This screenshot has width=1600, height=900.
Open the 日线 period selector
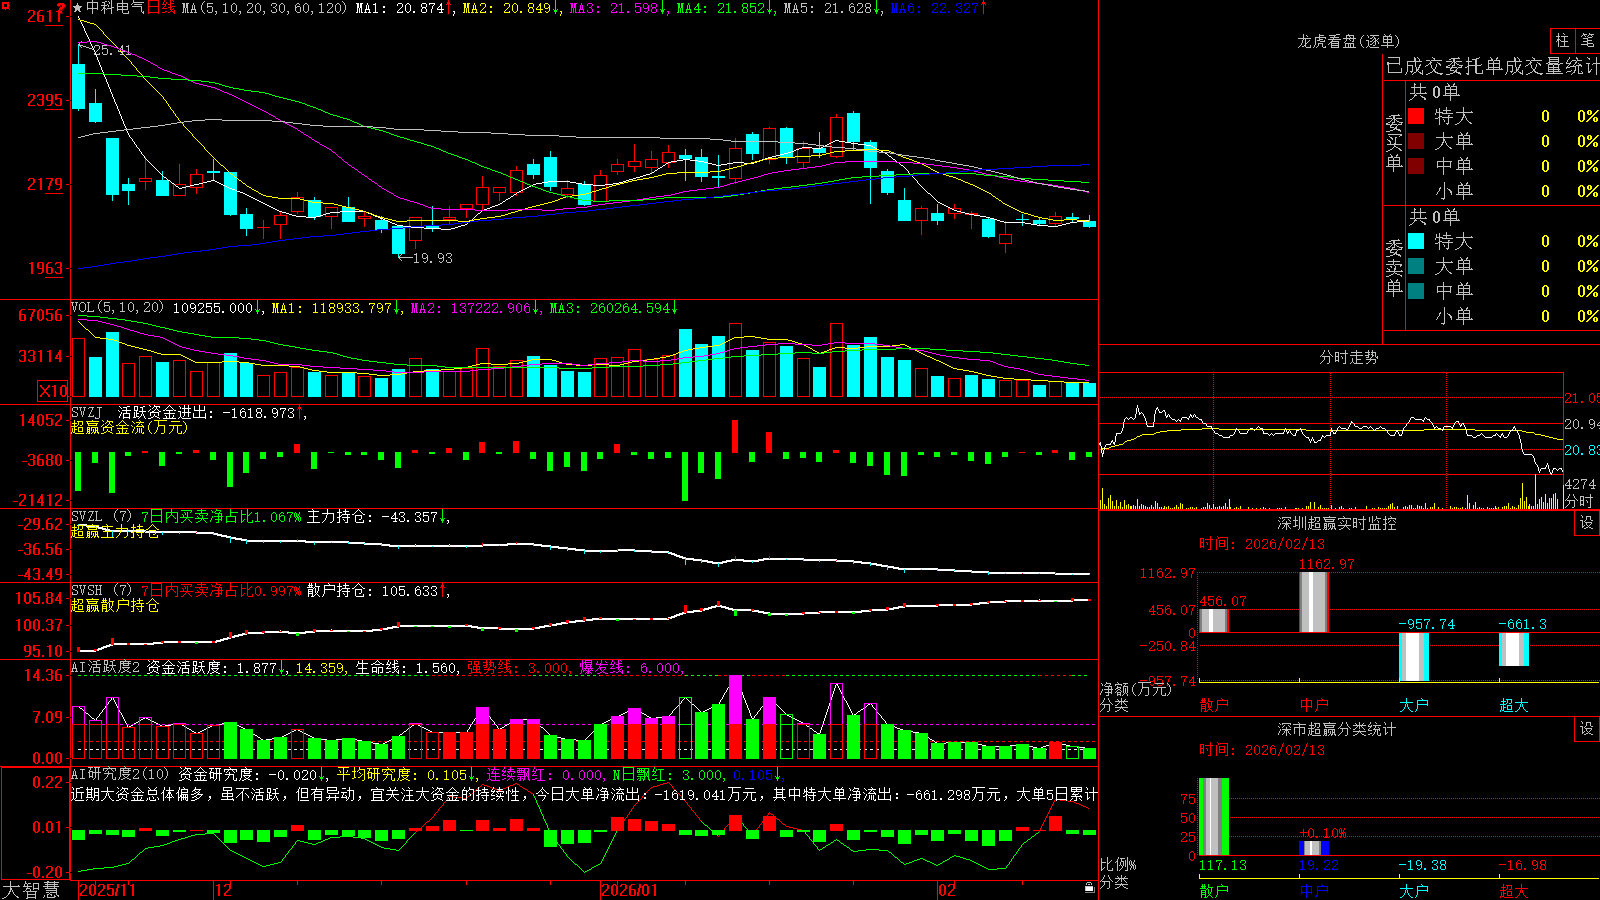(161, 8)
